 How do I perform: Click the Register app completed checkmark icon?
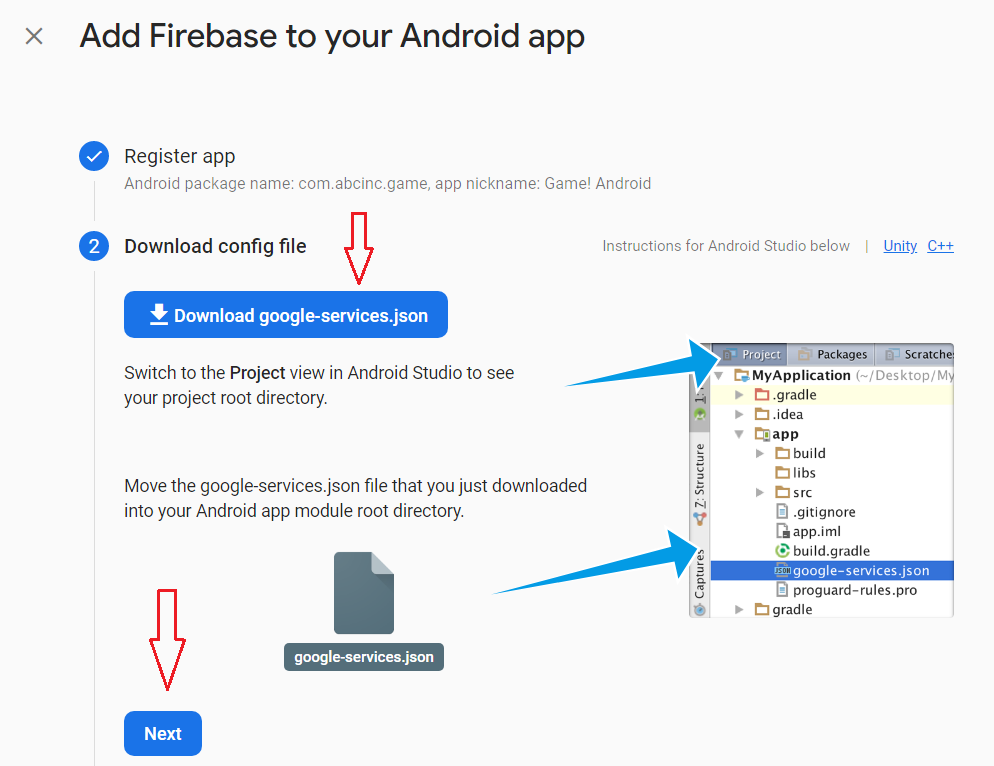point(94,156)
